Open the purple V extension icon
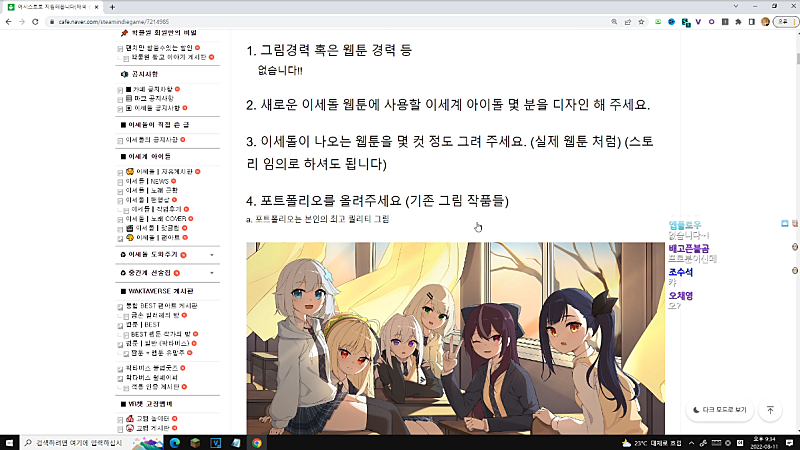 [698, 22]
